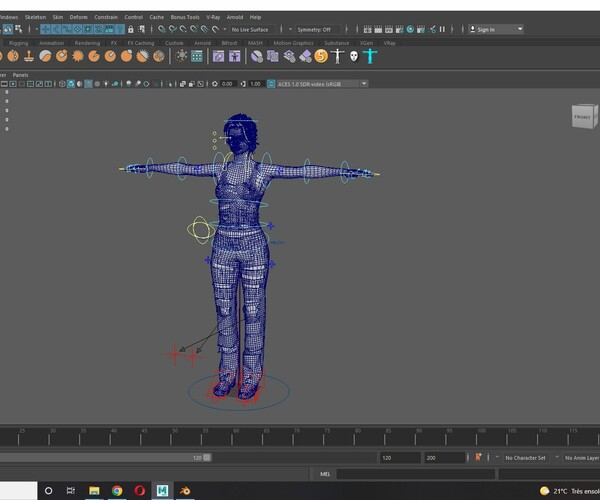Click the lock selection padlock icon
600x500 pixels.
click(131, 29)
